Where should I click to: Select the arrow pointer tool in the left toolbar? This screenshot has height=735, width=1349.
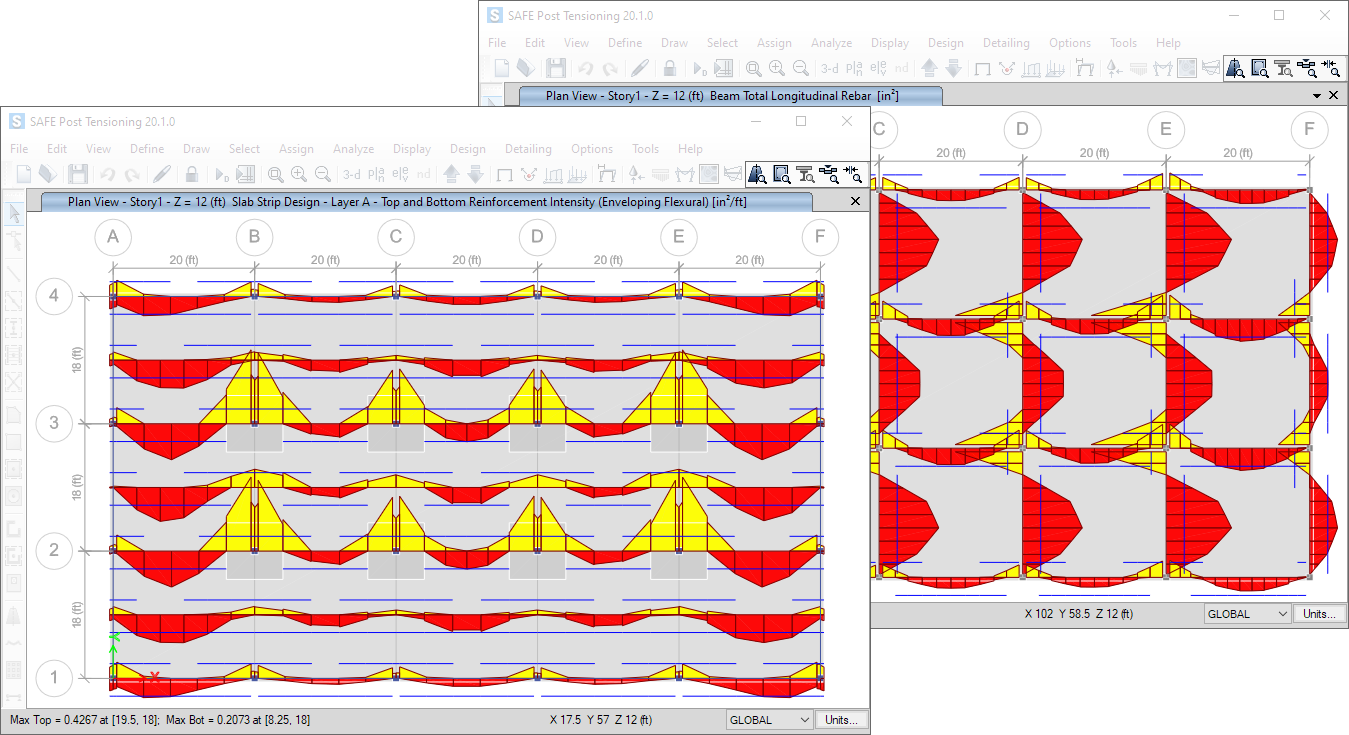coord(13,213)
